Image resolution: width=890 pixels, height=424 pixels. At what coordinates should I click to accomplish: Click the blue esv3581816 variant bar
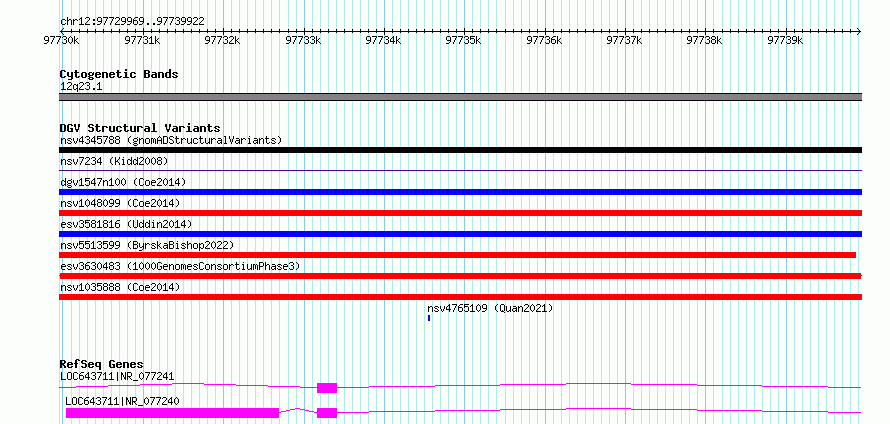tap(460, 234)
